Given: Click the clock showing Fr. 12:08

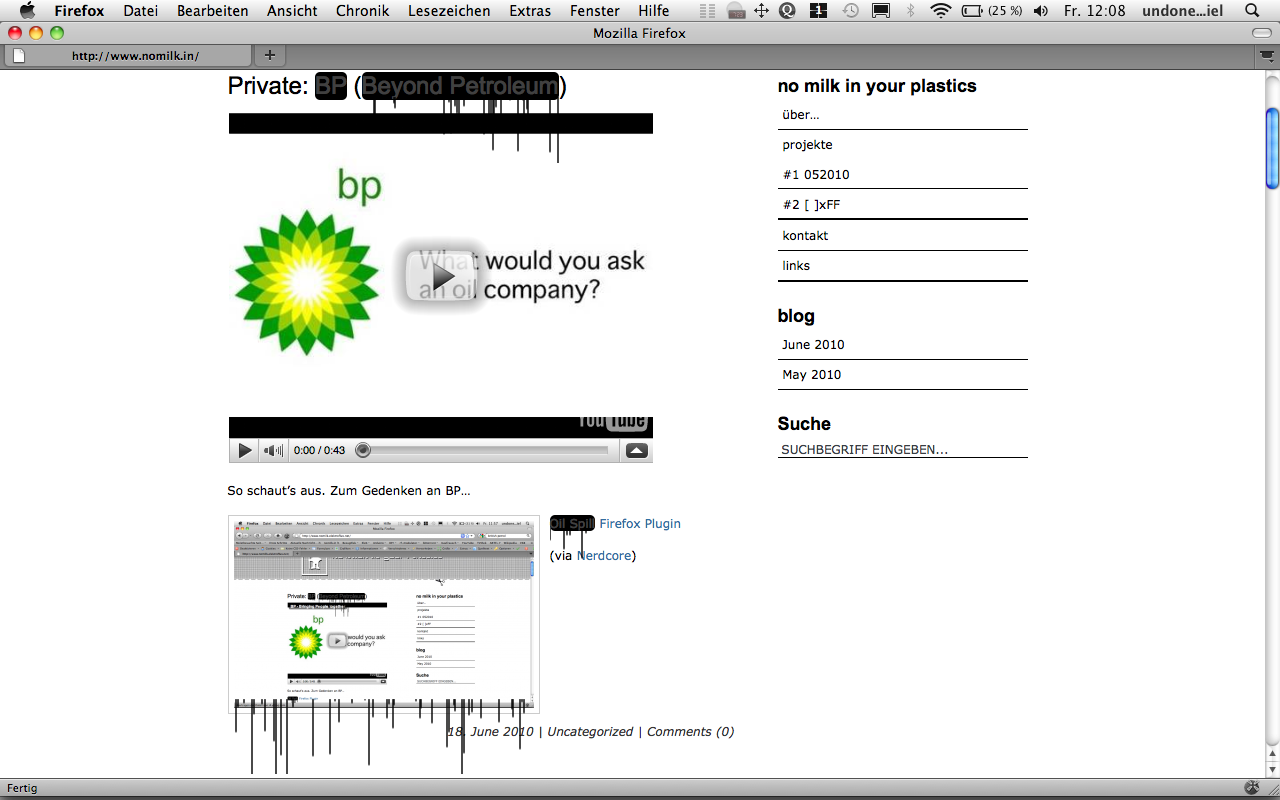Looking at the screenshot, I should (1094, 11).
